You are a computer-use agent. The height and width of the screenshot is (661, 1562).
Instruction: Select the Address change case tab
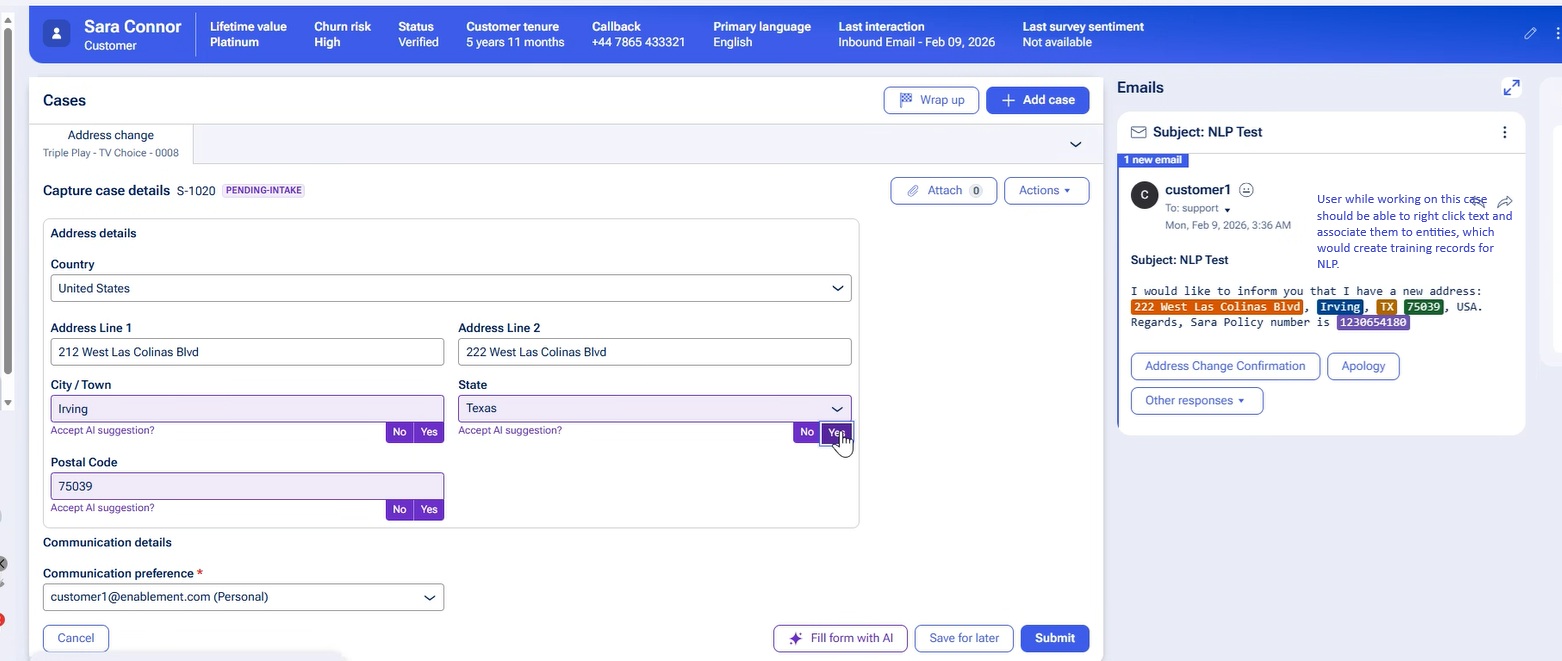pos(111,143)
